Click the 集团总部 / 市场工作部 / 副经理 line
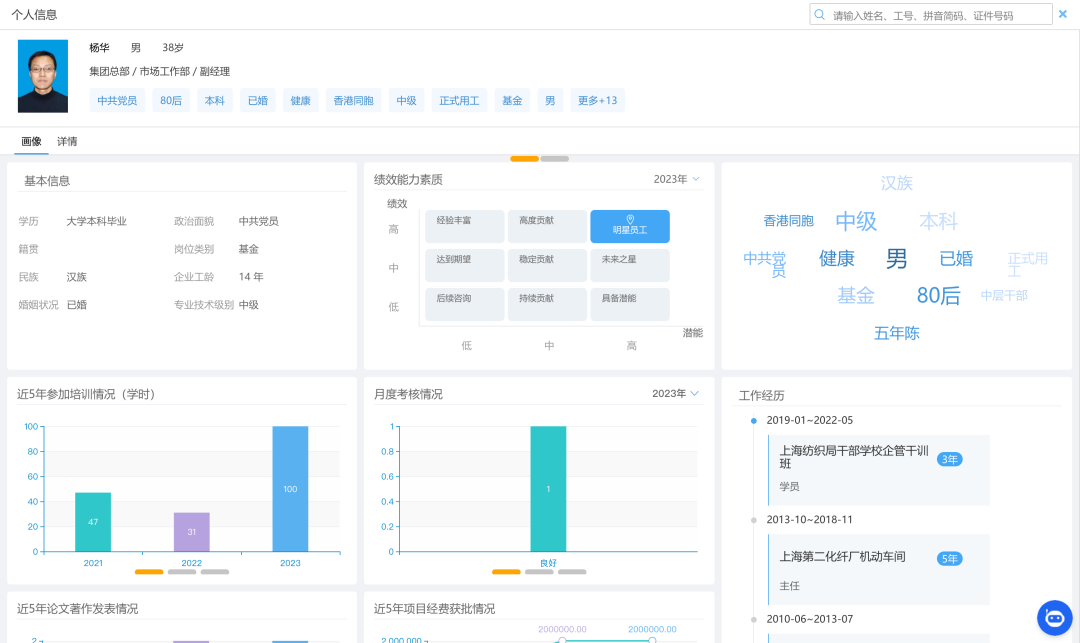The width and height of the screenshot is (1080, 643). 159,72
